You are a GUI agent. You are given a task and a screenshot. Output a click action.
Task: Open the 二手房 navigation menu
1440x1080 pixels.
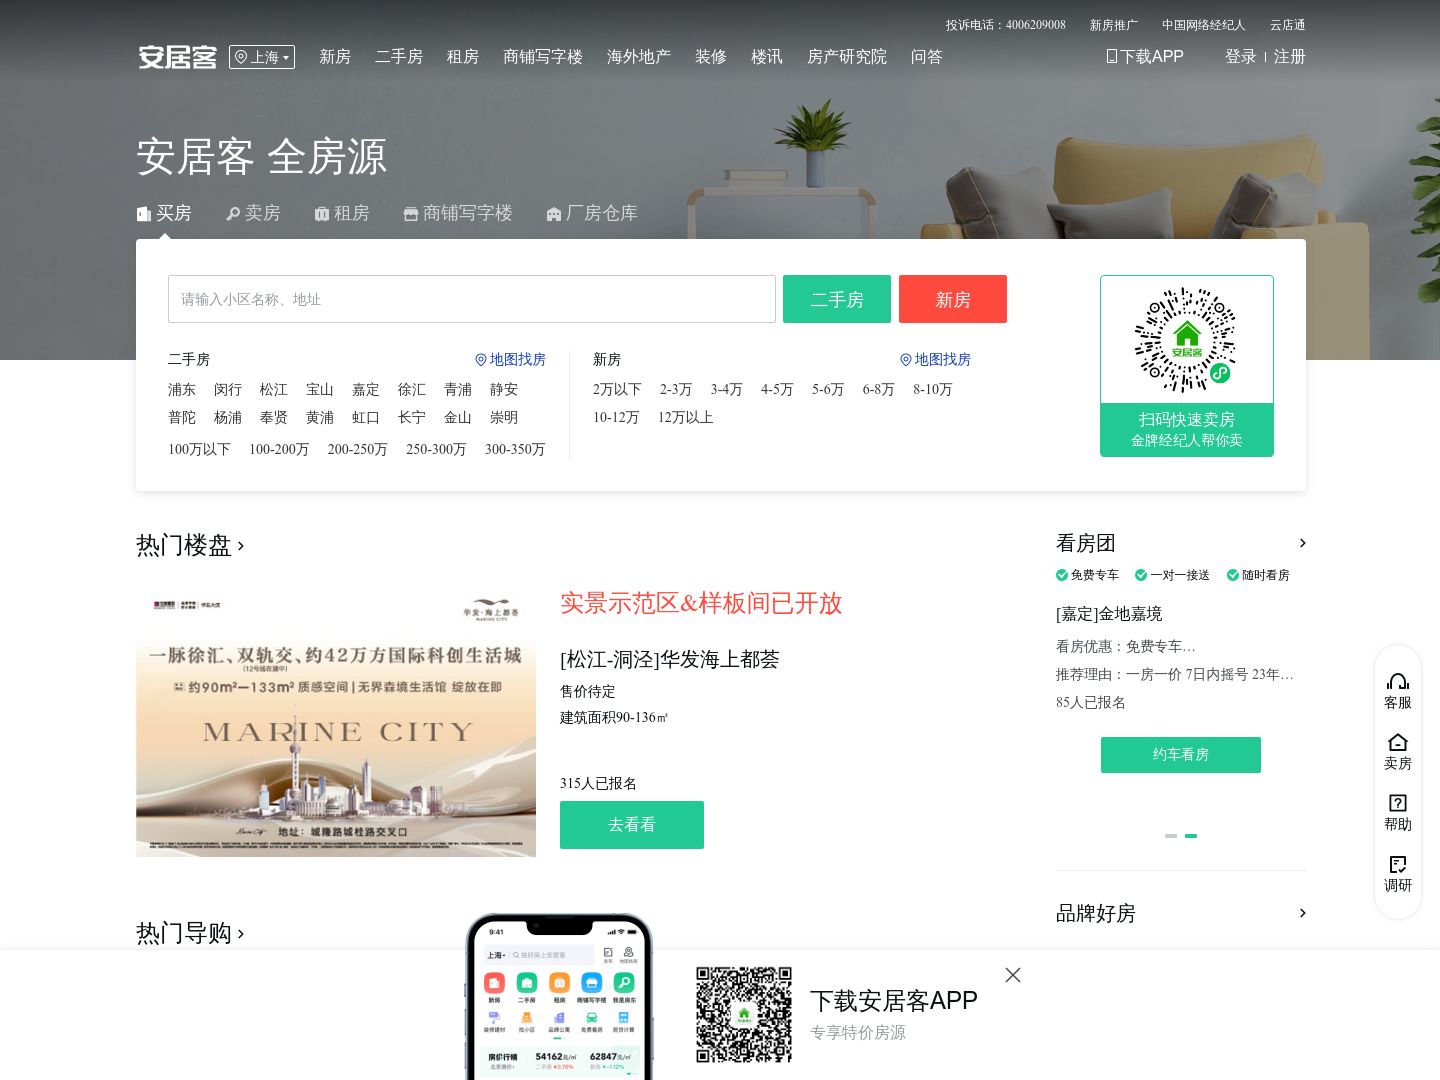point(399,57)
